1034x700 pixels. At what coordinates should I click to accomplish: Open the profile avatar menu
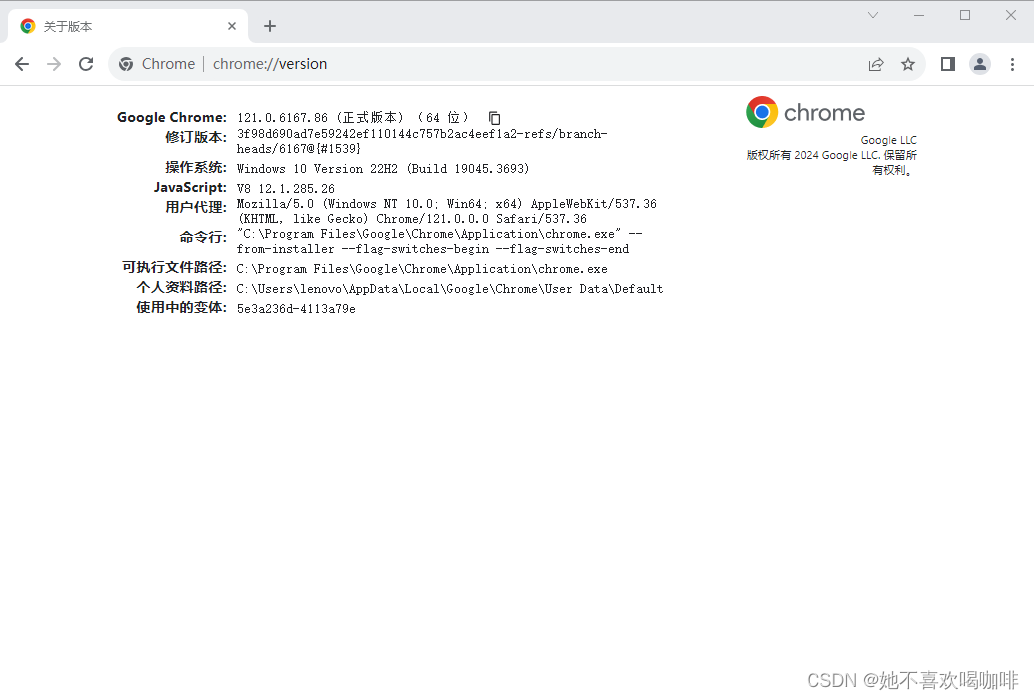(980, 64)
